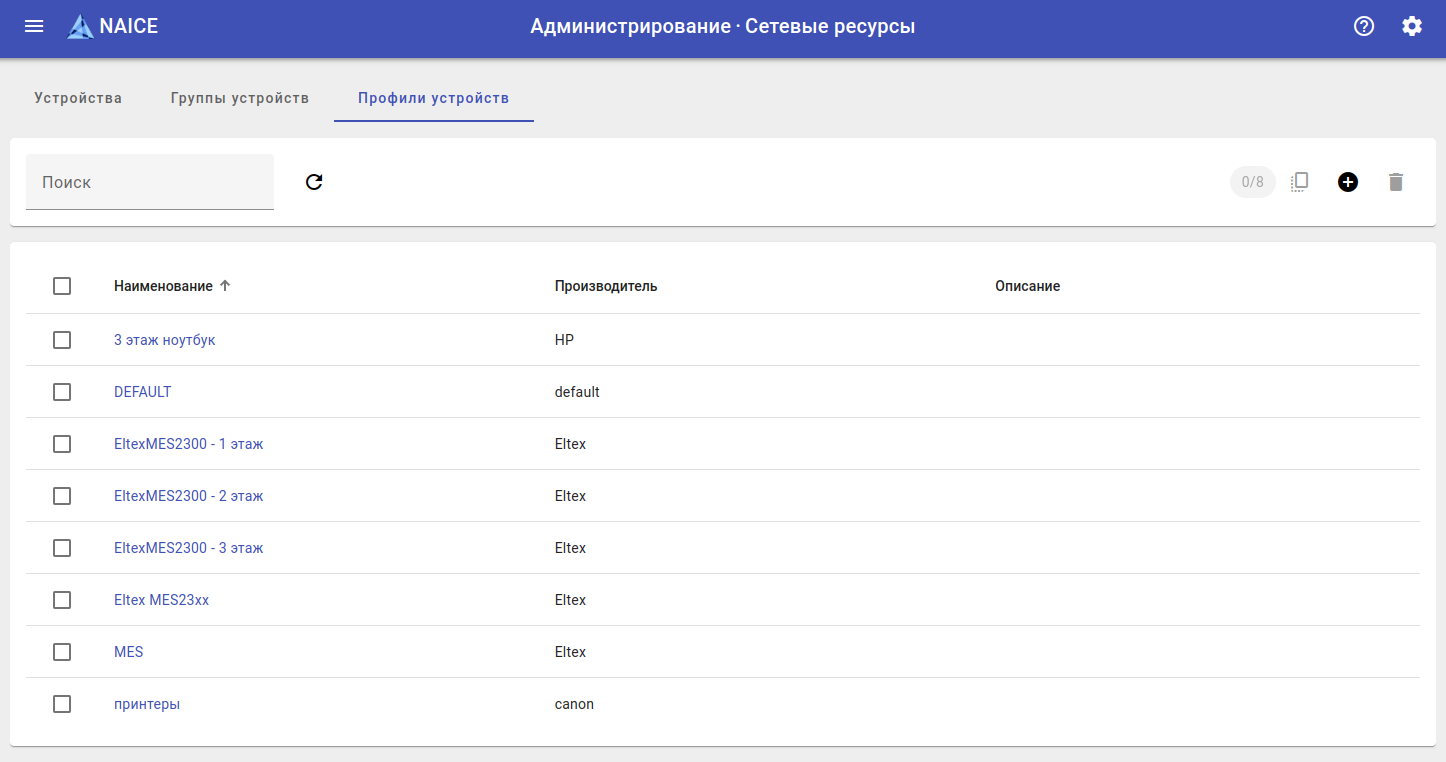Add a new device profile
Viewport: 1446px width, 762px height.
tap(1348, 182)
